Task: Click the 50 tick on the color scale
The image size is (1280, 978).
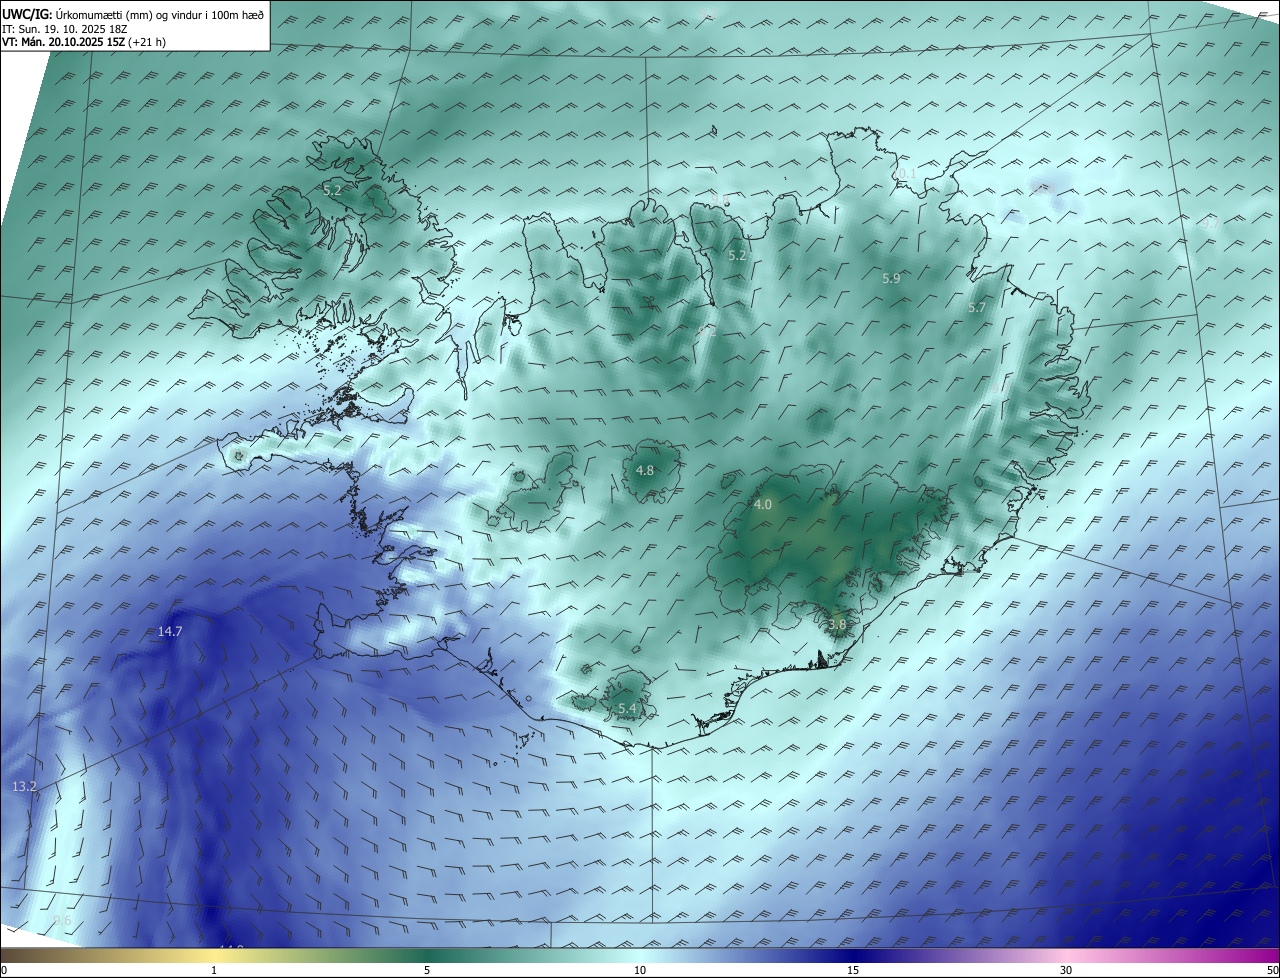Action: tap(1272, 970)
